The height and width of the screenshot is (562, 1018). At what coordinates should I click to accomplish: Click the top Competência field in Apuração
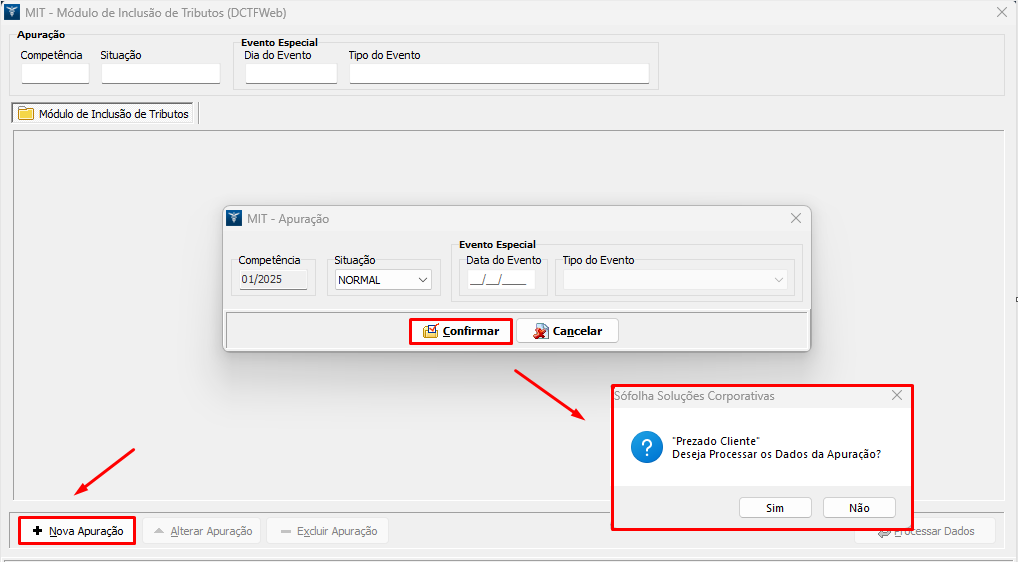click(55, 74)
